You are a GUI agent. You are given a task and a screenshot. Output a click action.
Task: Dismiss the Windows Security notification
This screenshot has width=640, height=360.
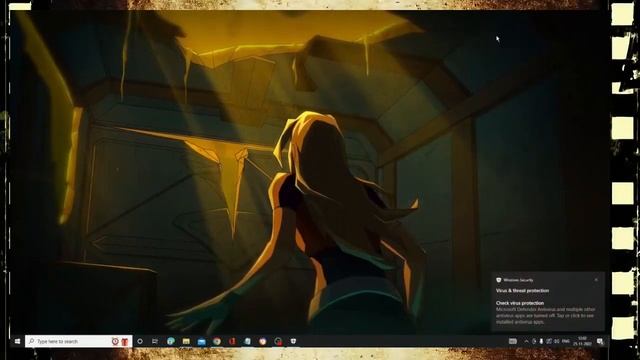tap(596, 280)
